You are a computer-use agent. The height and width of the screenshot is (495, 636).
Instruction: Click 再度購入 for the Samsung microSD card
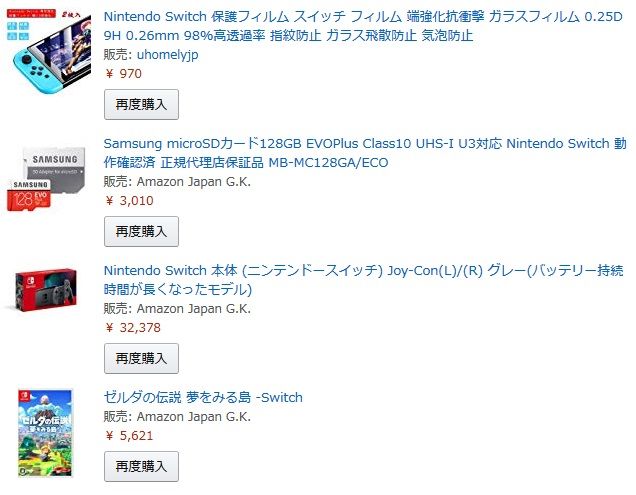coord(141,231)
